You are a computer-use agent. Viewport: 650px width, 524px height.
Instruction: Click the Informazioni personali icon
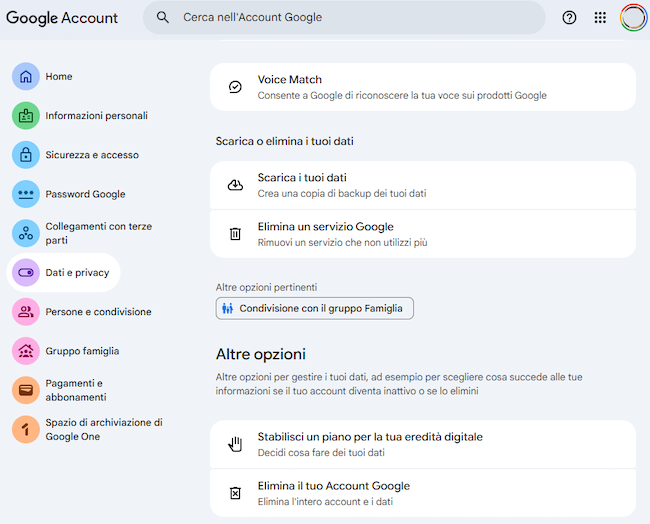coord(25,116)
